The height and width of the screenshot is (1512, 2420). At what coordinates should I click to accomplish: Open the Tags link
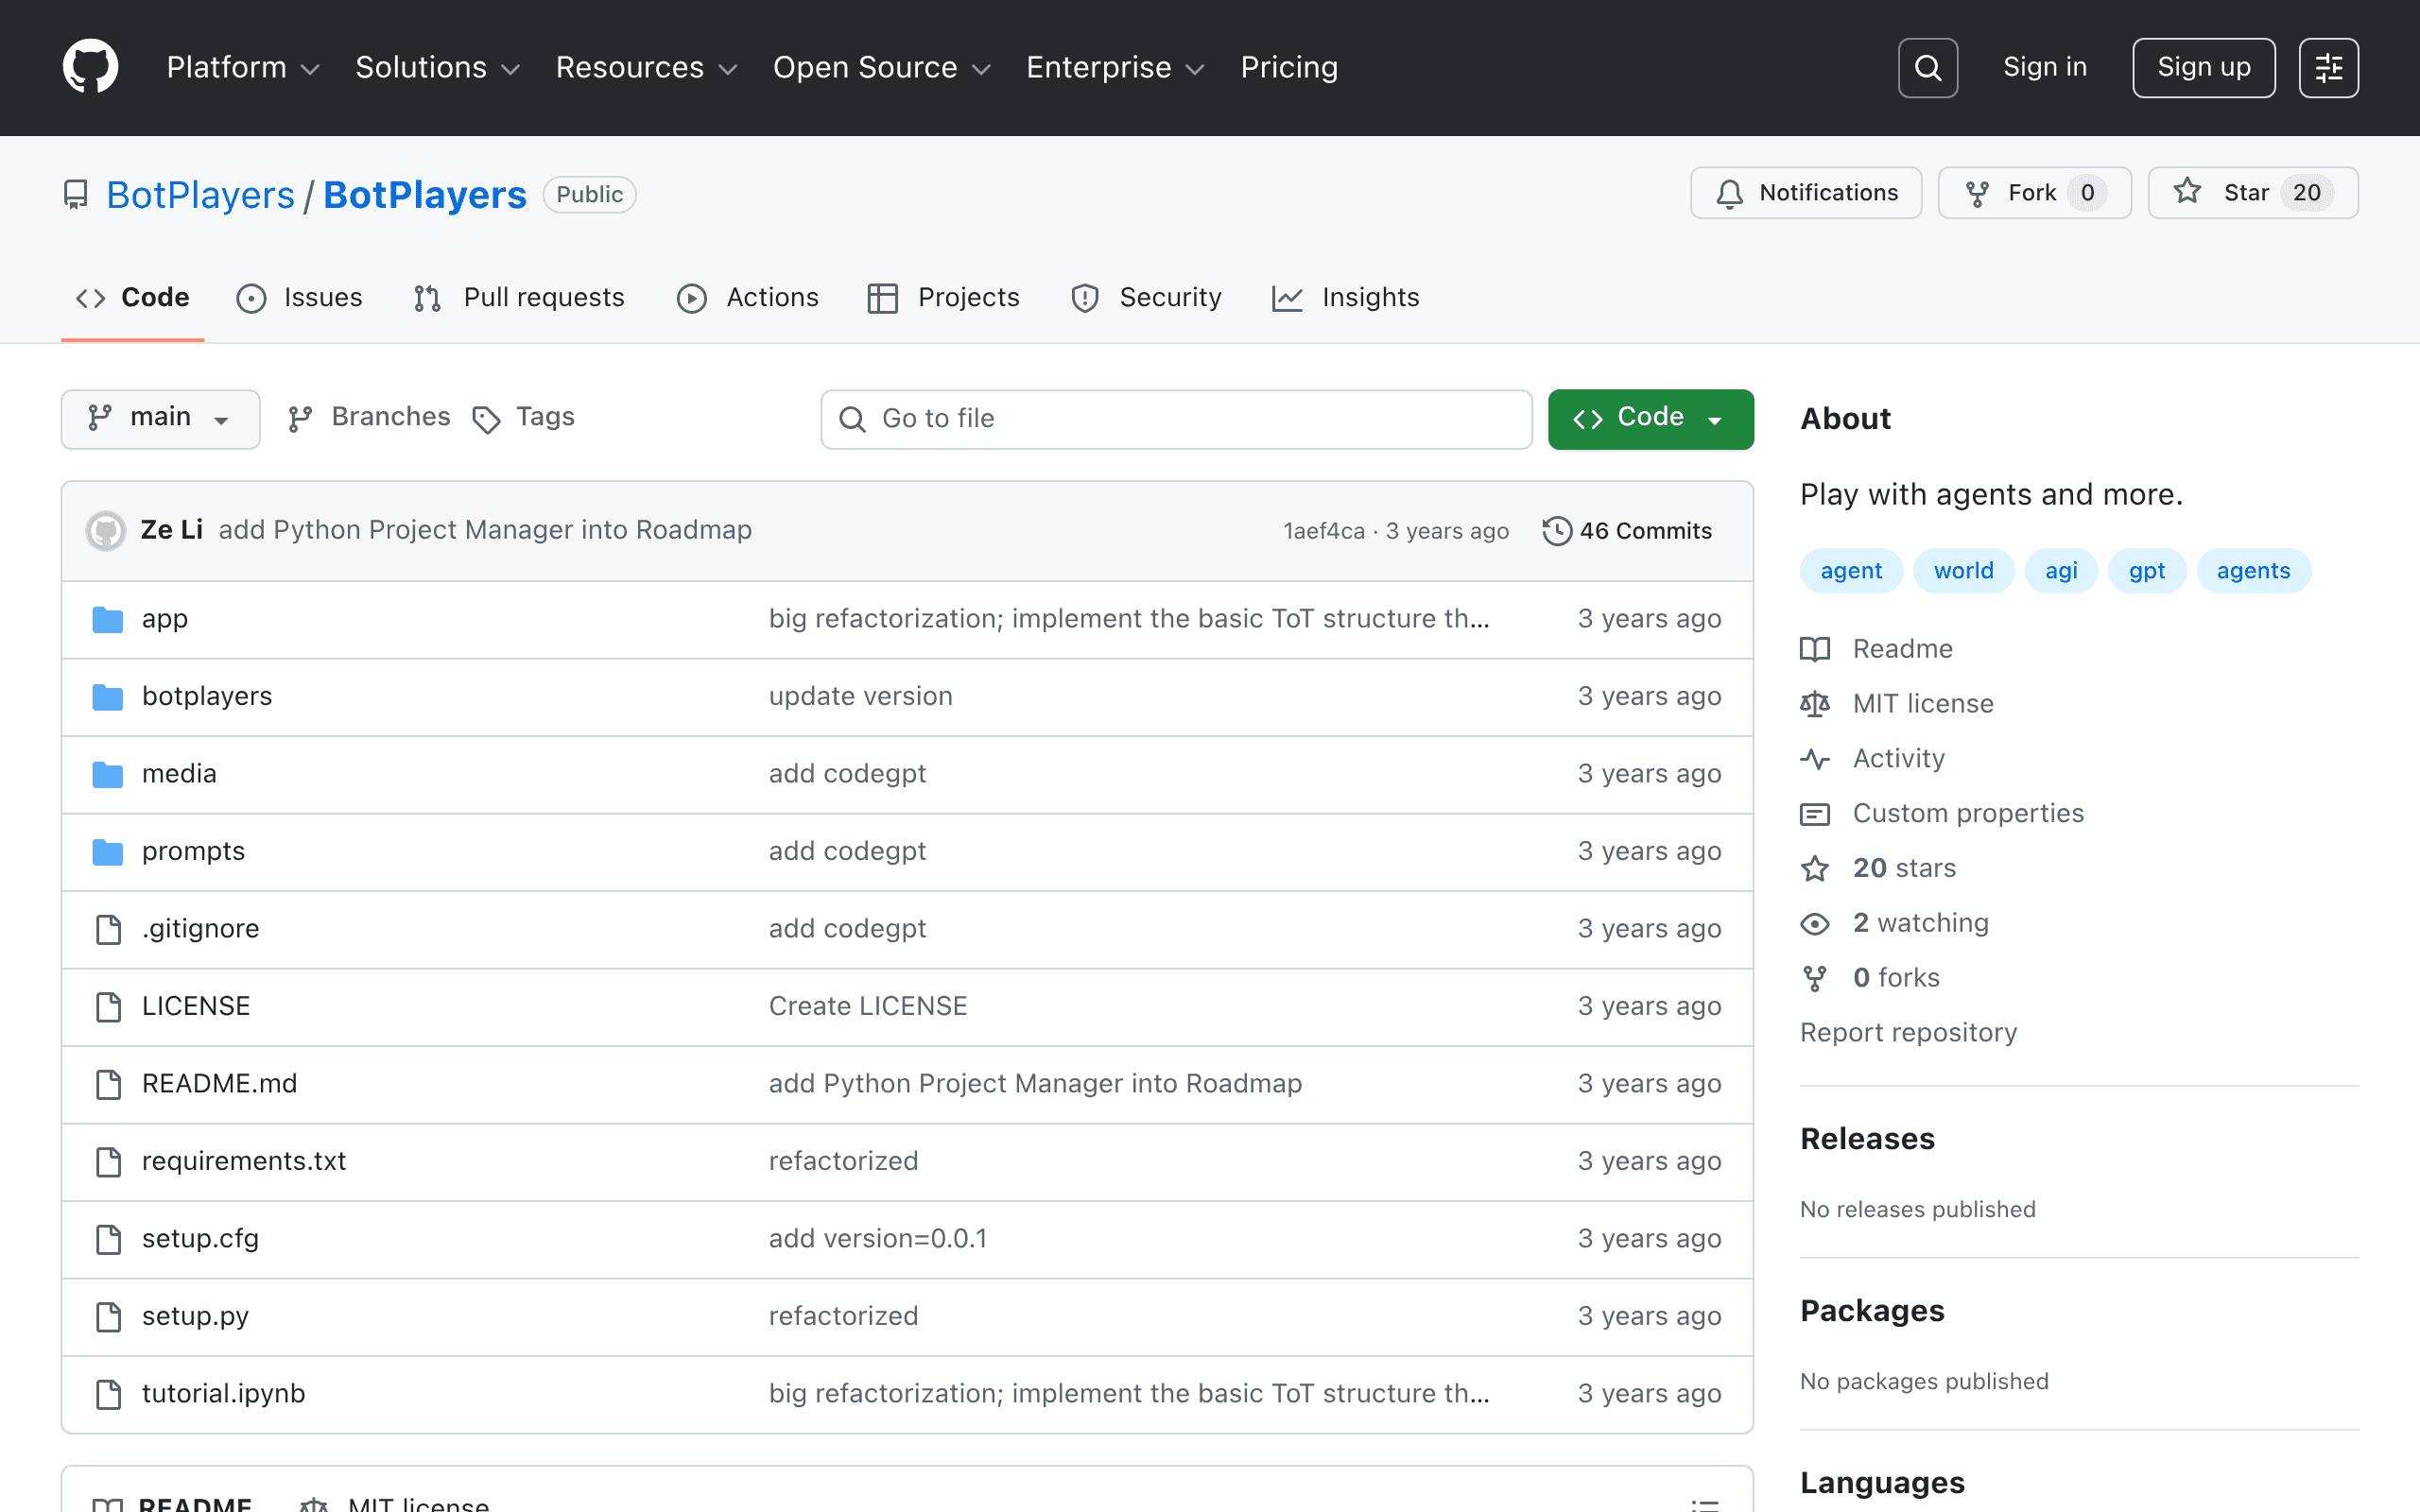[x=523, y=418]
